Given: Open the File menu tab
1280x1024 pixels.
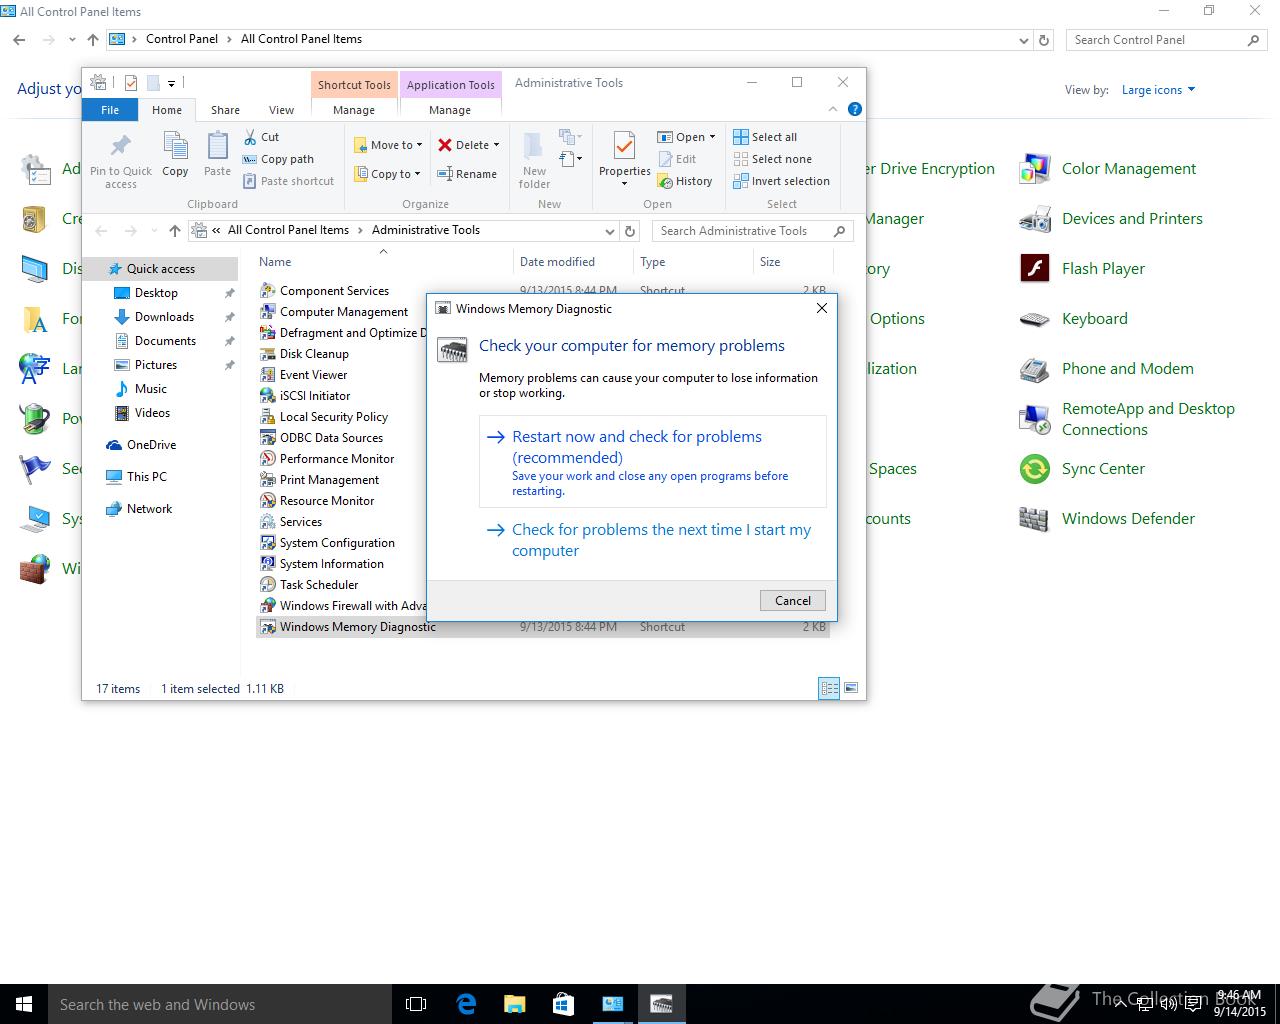Looking at the screenshot, I should pos(110,110).
